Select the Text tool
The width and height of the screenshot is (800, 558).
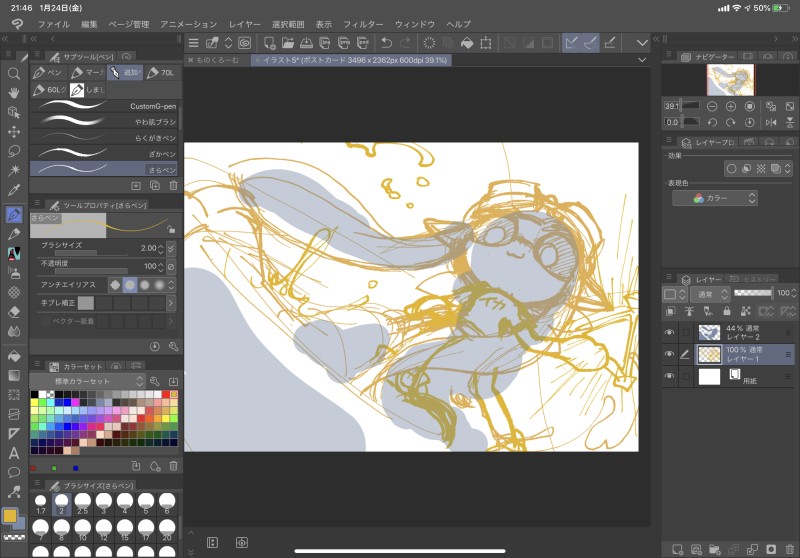(14, 453)
